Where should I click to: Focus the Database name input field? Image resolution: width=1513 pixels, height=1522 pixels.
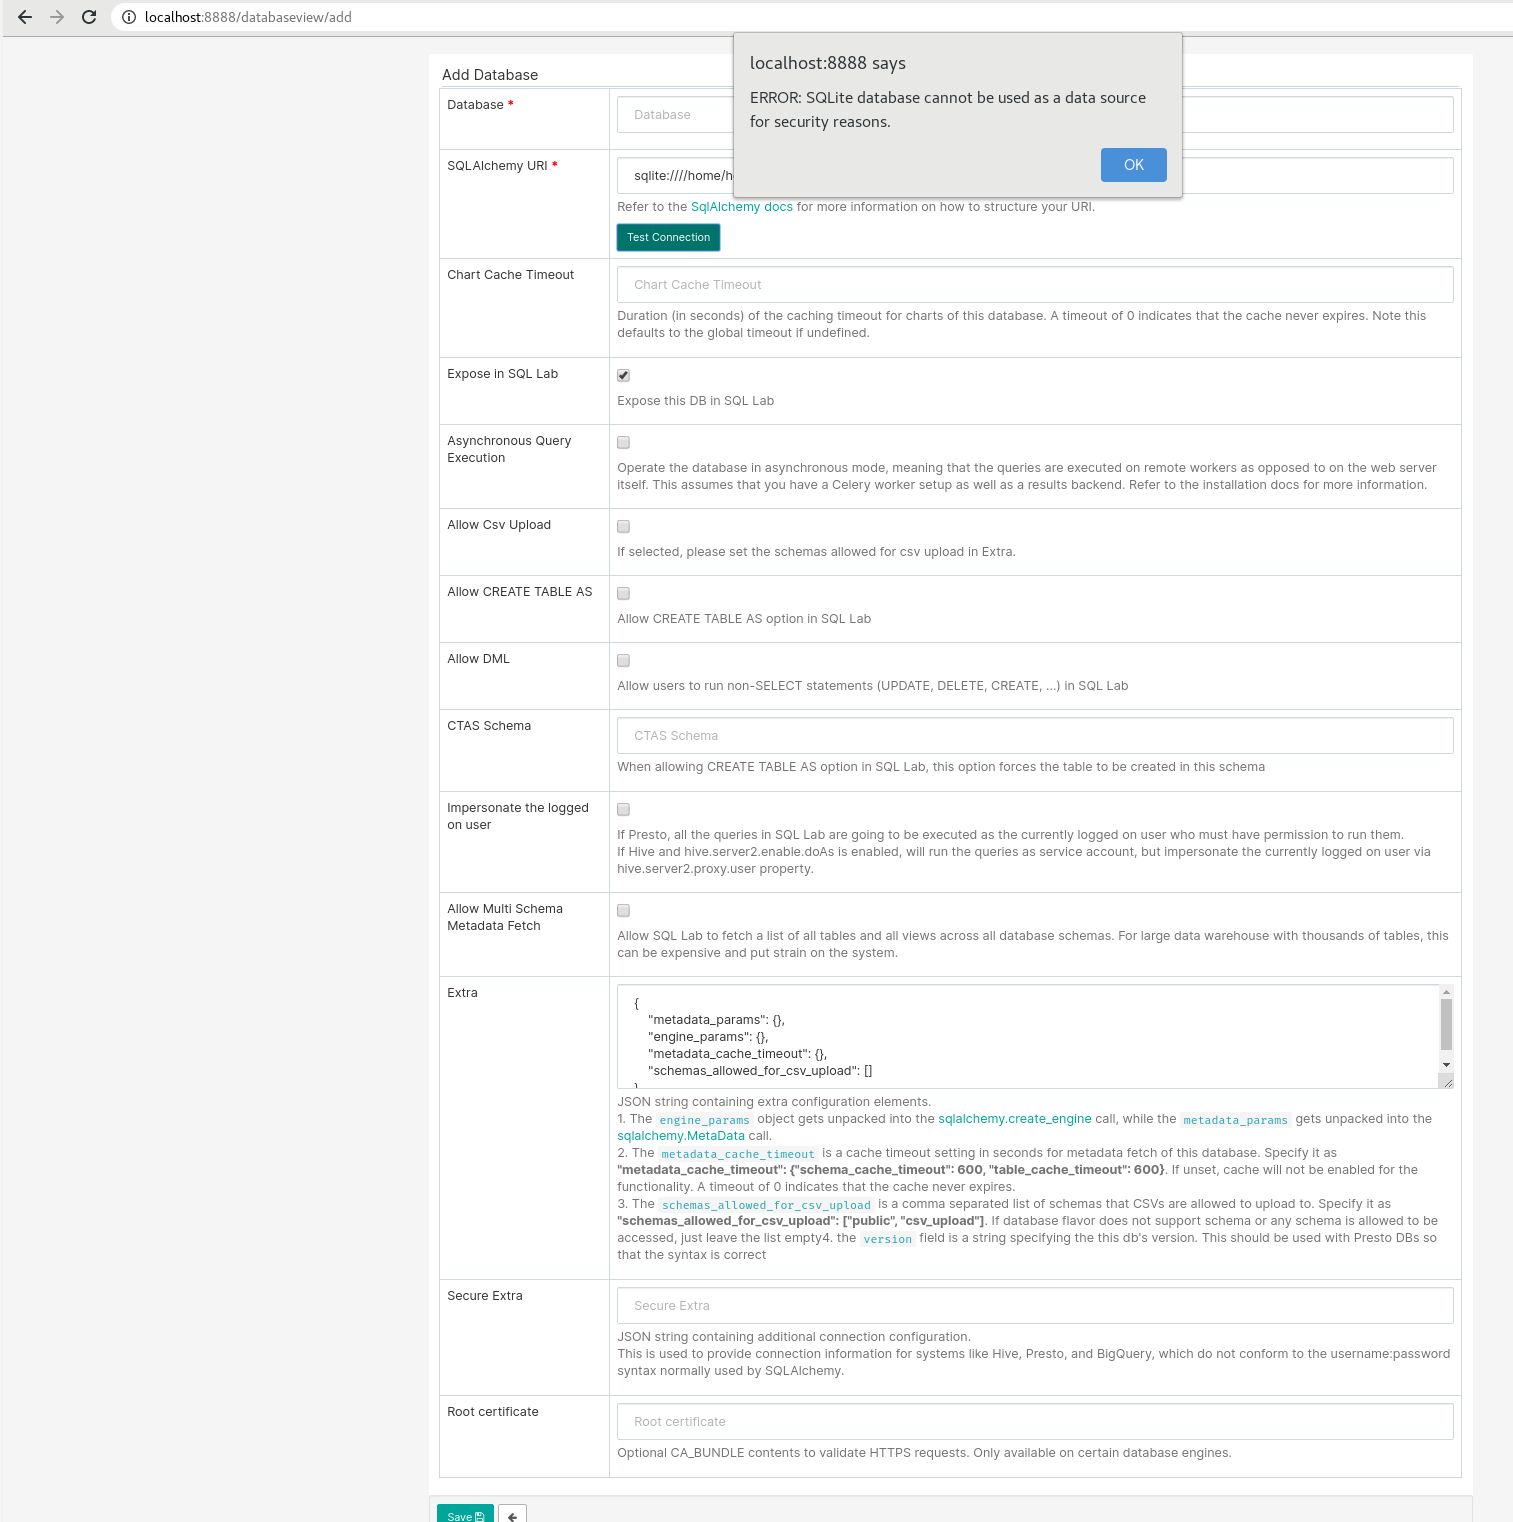1035,115
